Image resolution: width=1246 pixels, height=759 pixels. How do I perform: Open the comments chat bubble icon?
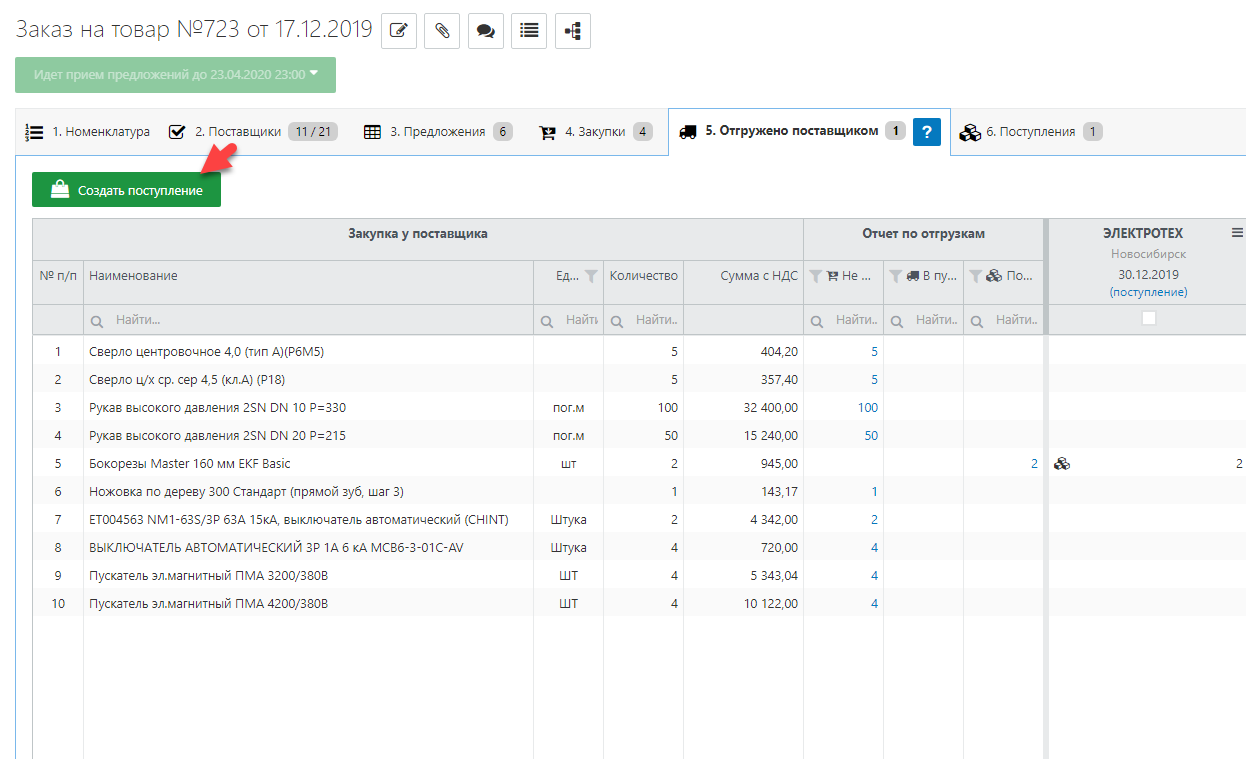click(485, 30)
